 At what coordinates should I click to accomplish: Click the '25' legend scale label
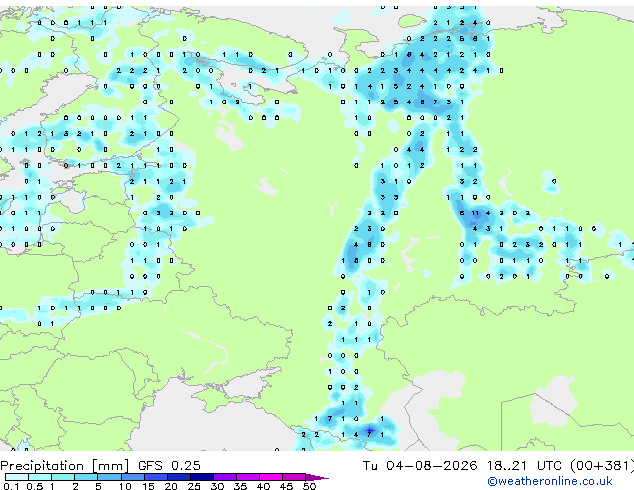pyautogui.click(x=194, y=486)
